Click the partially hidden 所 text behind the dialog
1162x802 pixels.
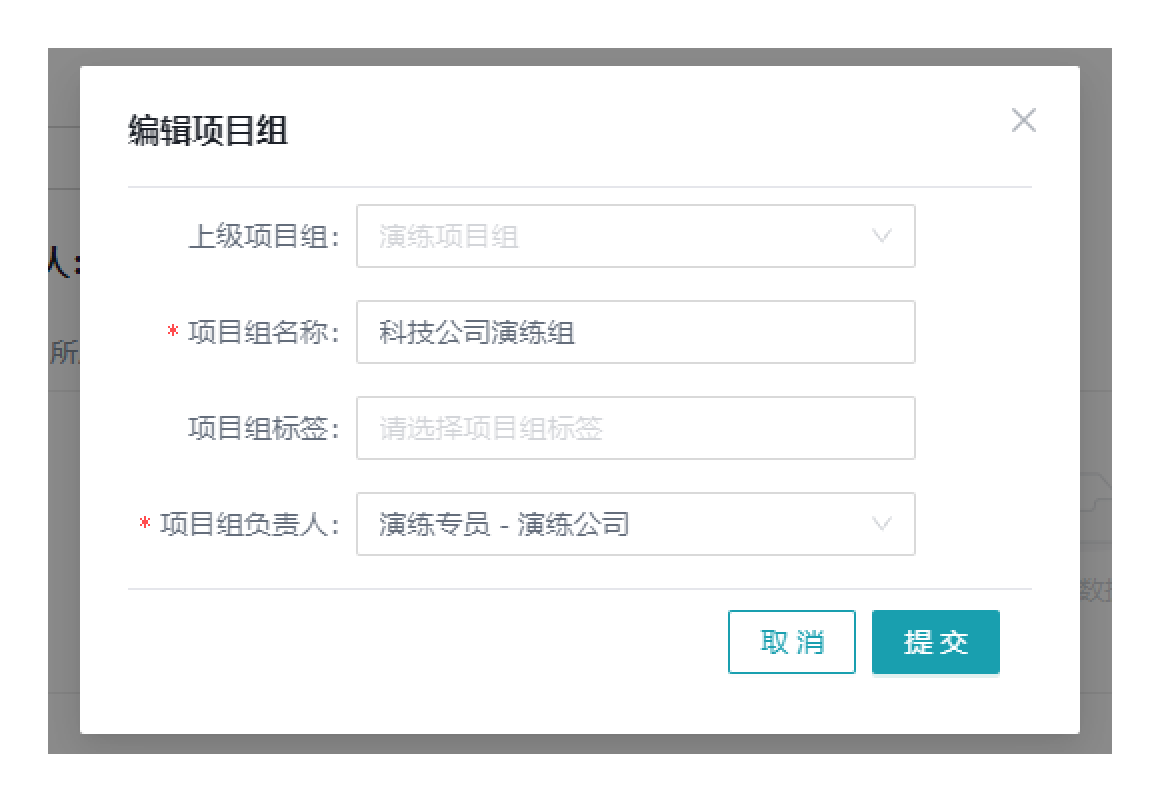click(x=62, y=354)
